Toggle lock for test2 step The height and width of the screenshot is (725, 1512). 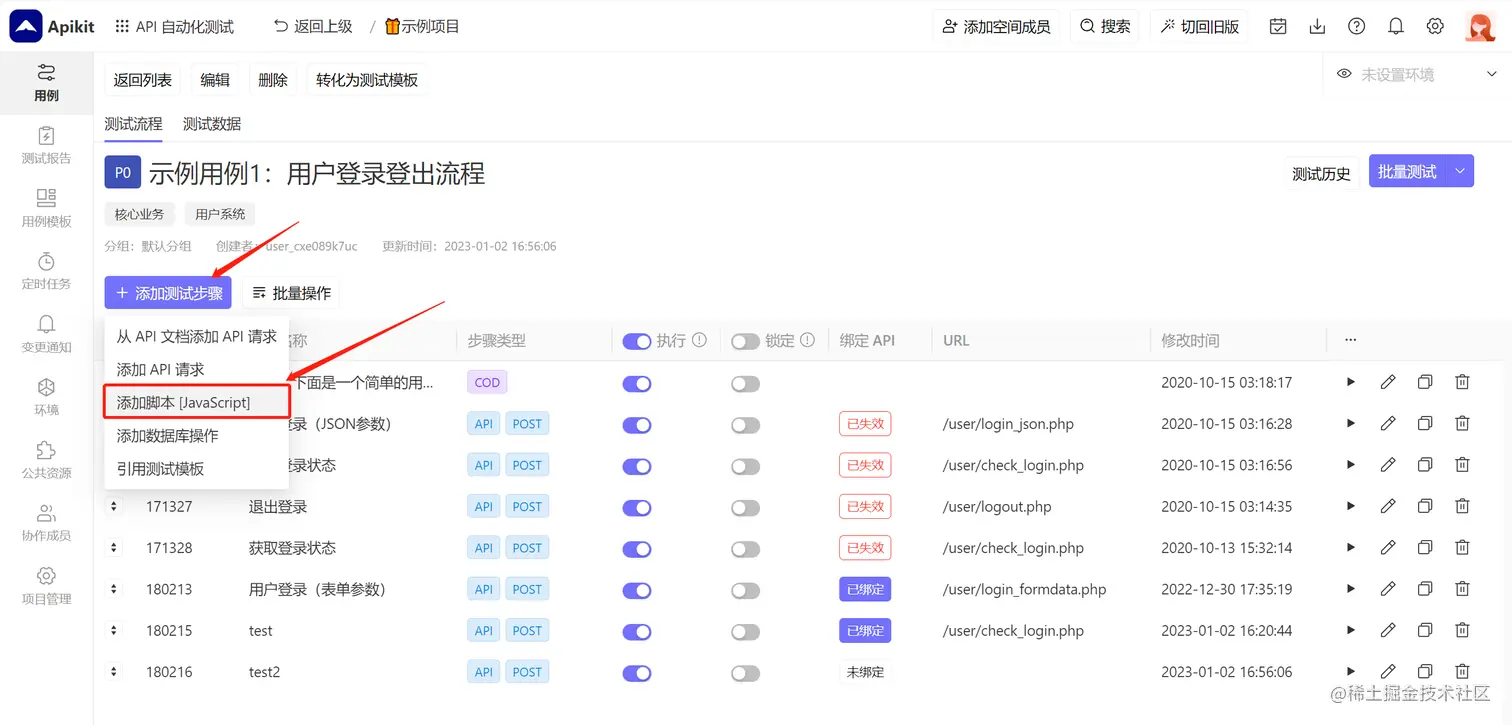click(745, 673)
